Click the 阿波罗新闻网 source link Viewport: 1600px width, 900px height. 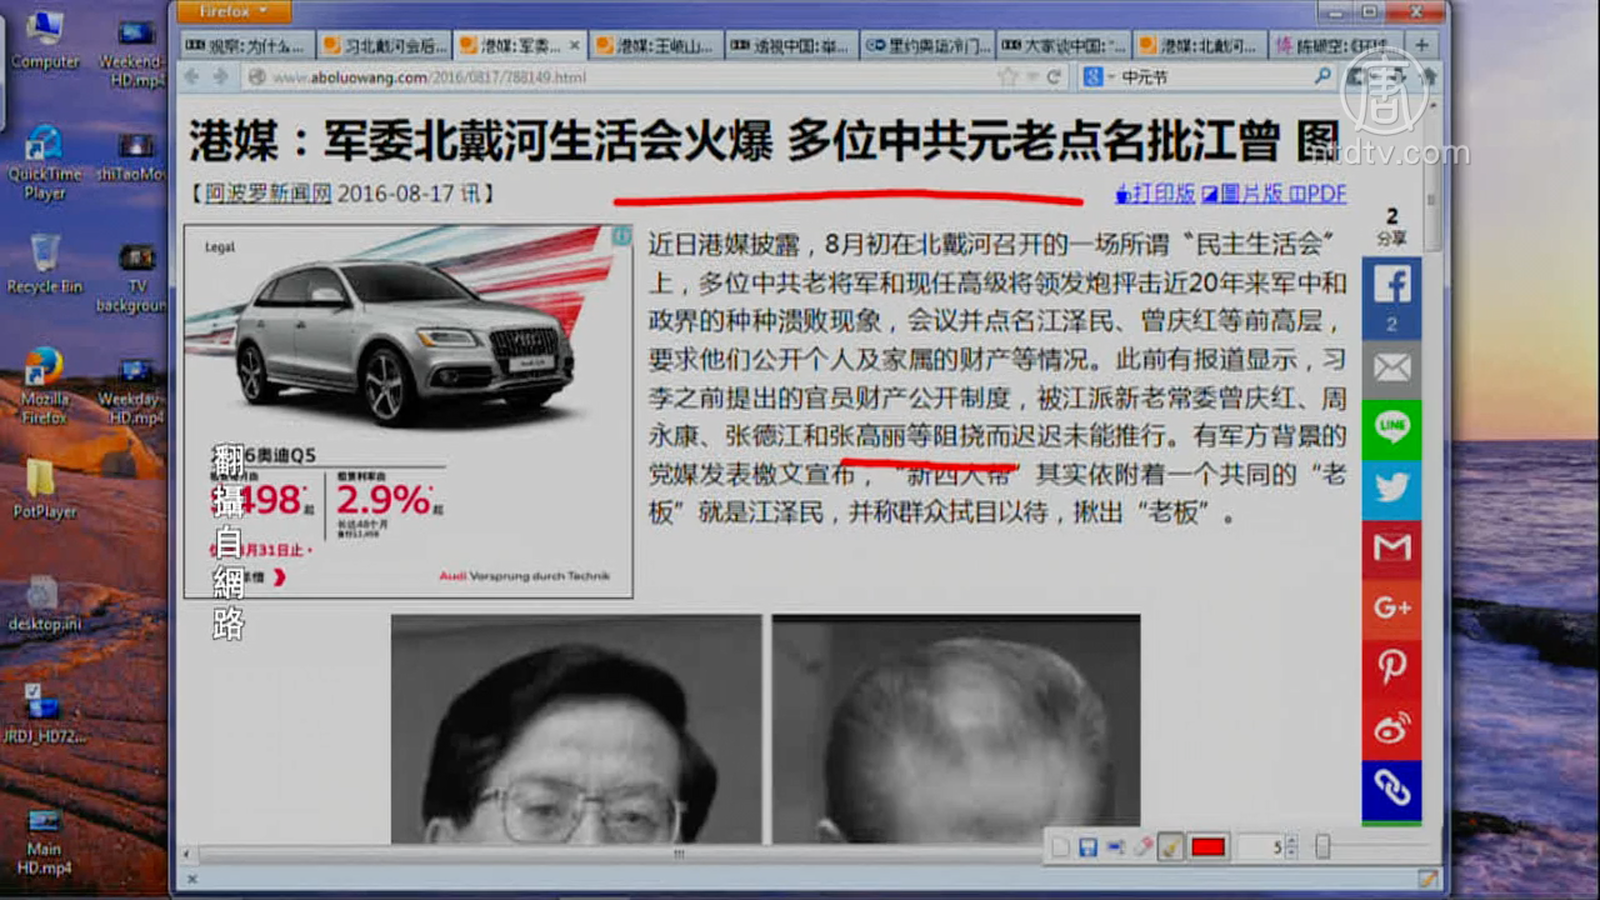[267, 194]
